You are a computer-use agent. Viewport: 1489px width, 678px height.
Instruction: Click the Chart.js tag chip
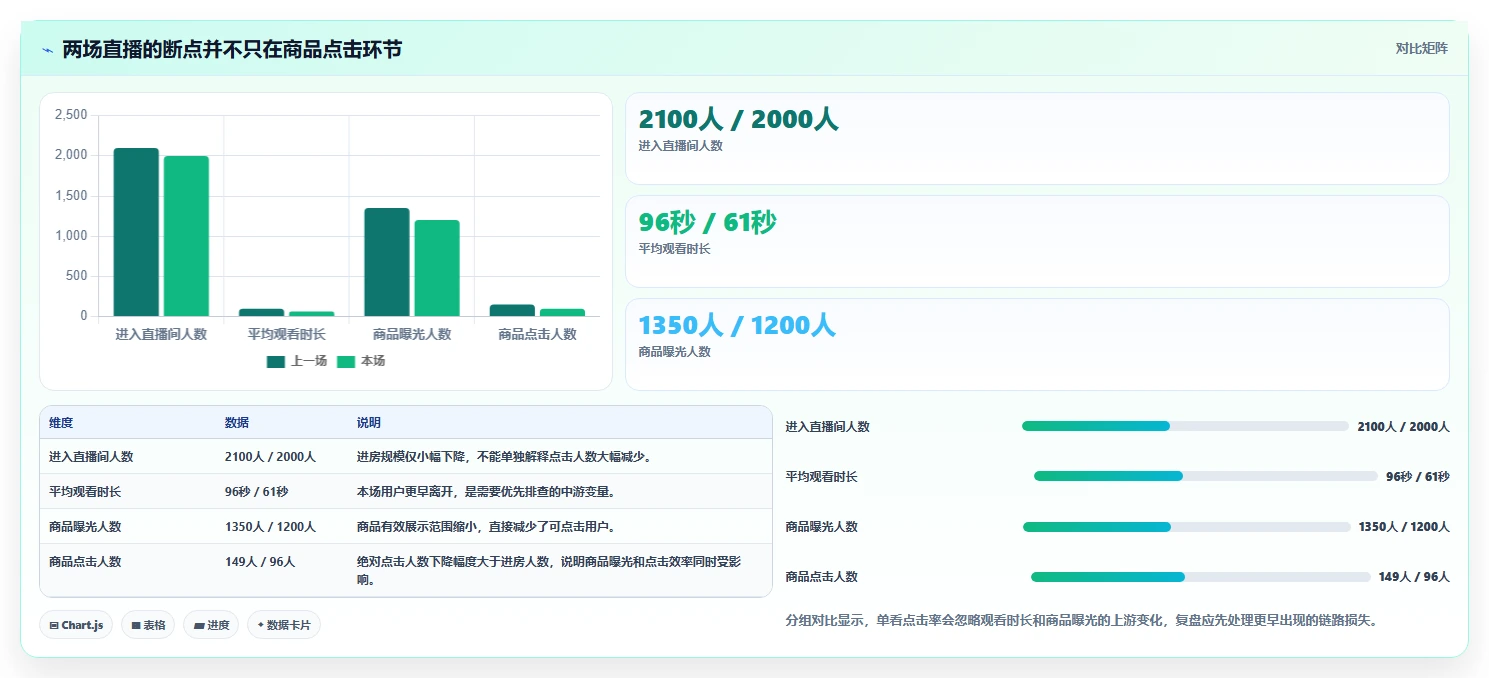76,625
